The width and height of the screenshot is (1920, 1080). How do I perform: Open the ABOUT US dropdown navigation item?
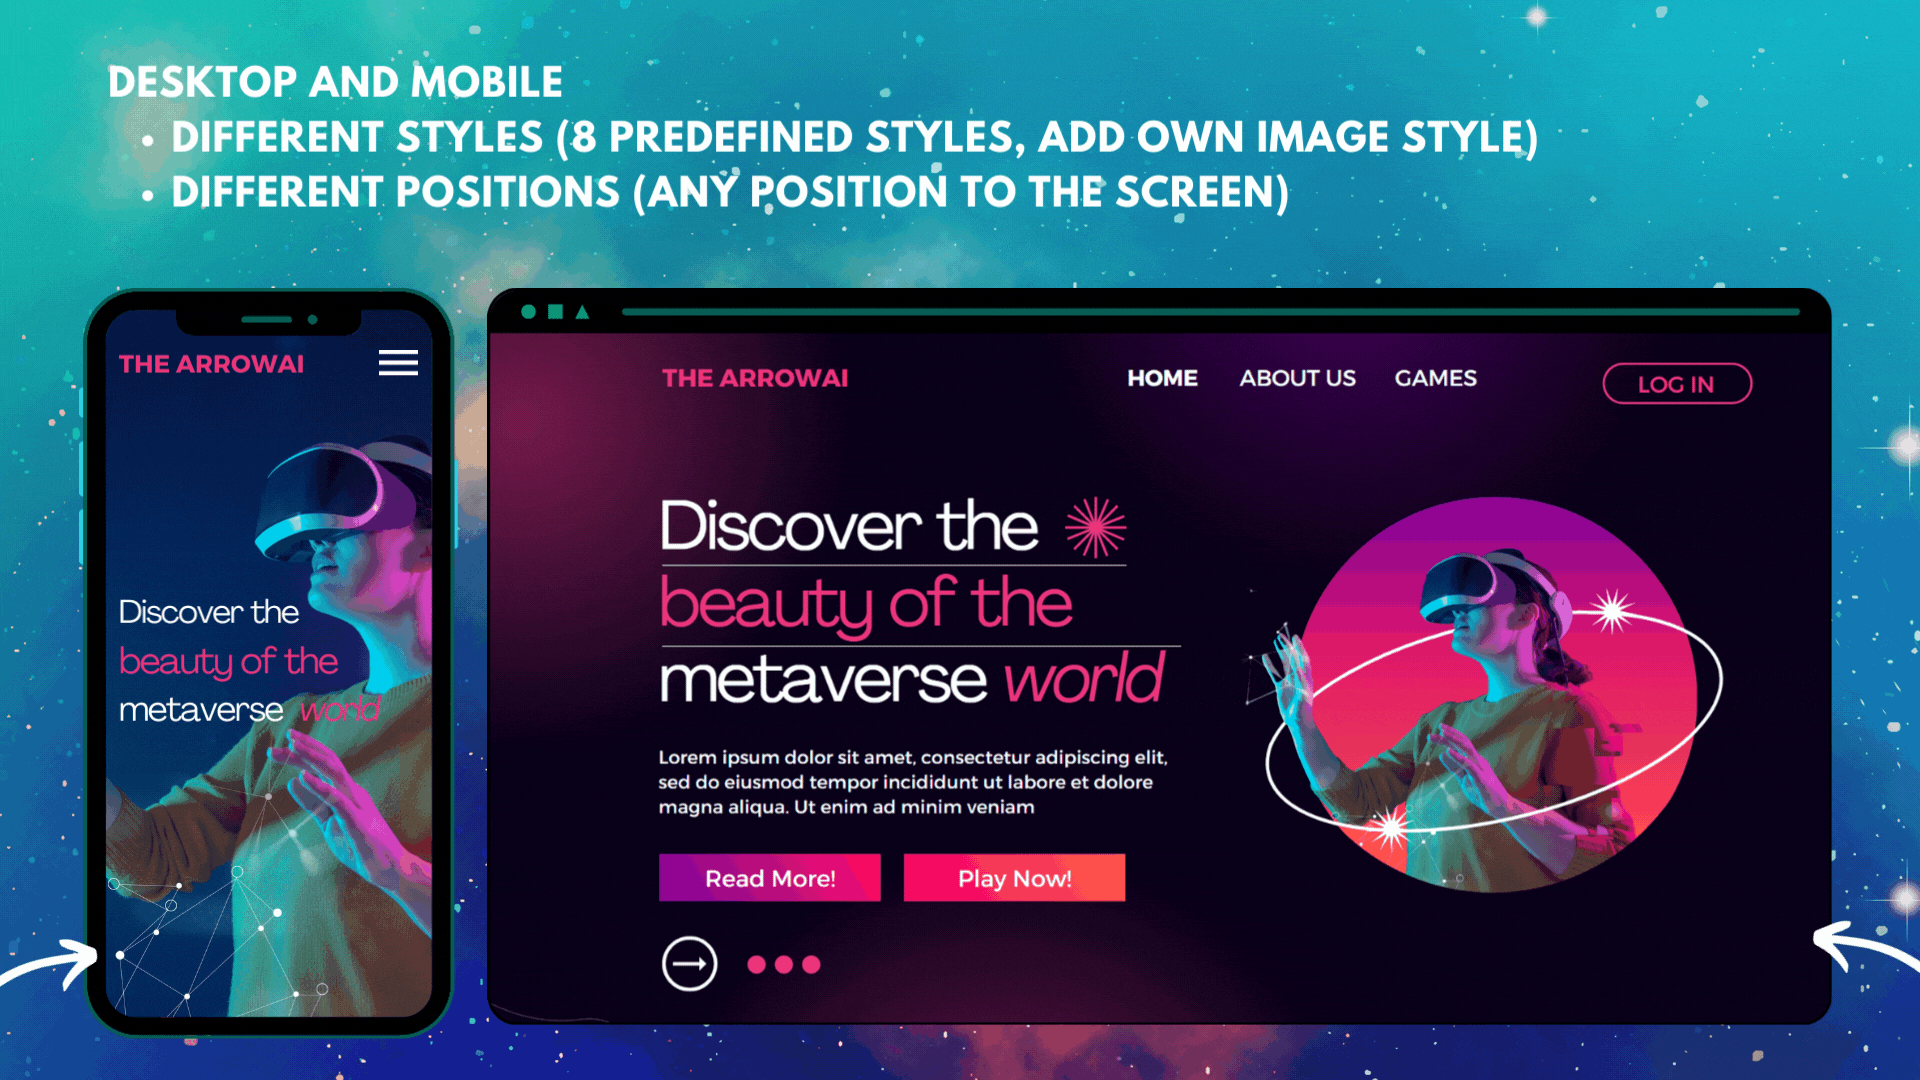click(1296, 378)
